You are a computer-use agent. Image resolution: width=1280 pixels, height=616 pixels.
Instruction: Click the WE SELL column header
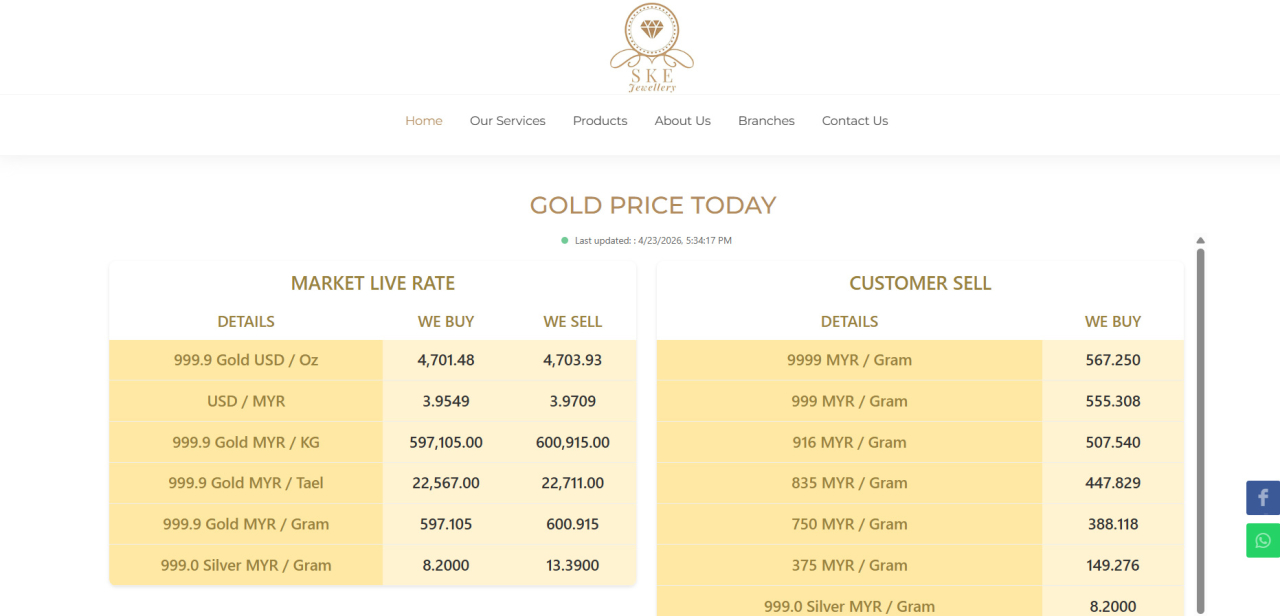(x=573, y=321)
